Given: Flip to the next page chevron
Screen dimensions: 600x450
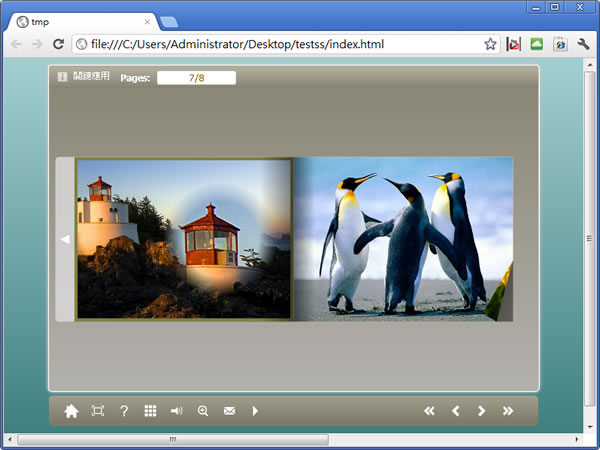Looking at the screenshot, I should 481,411.
